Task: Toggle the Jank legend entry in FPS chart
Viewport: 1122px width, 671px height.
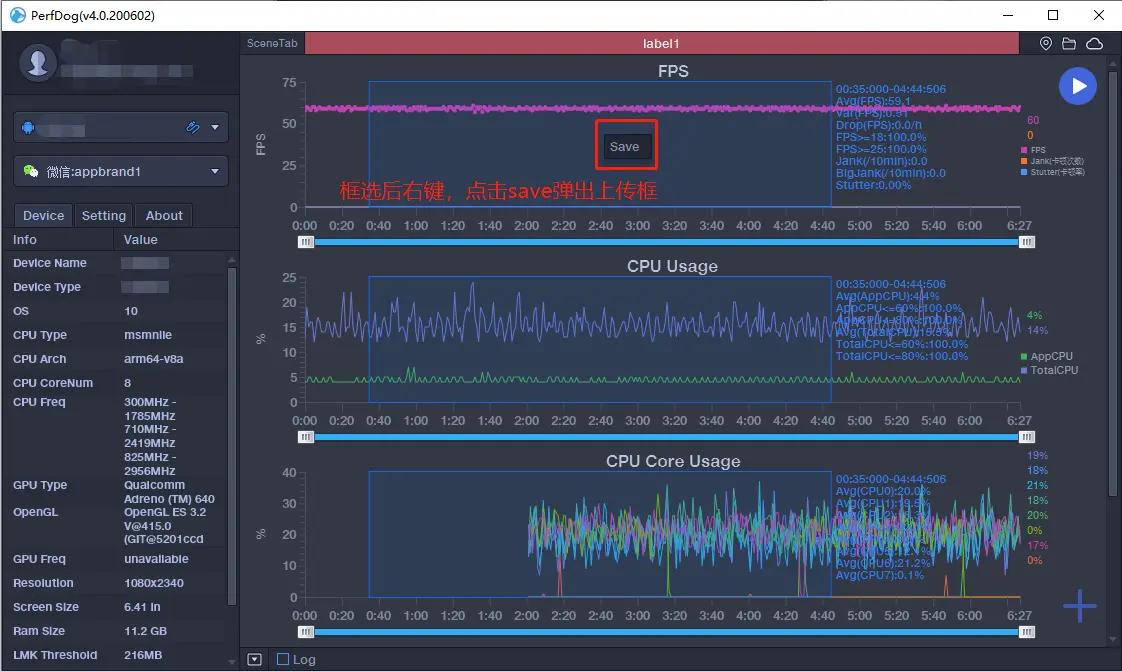Action: pyautogui.click(x=1053, y=161)
